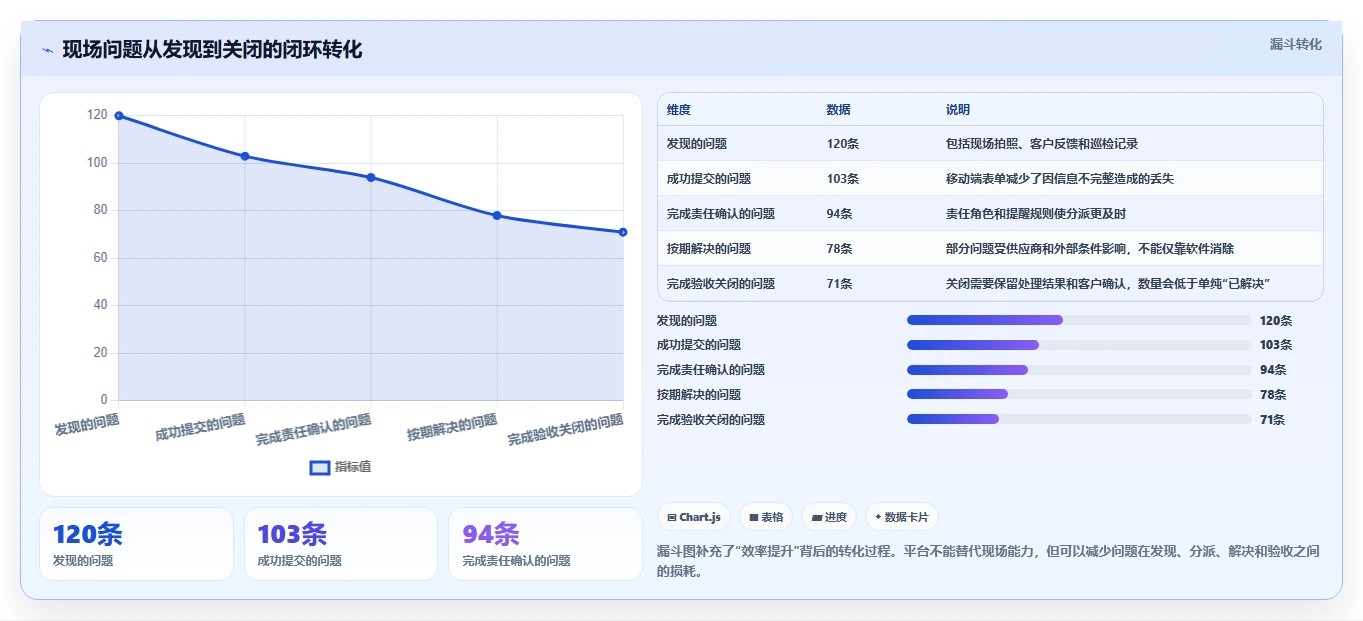The height and width of the screenshot is (621, 1363).
Task: Click table cell 完成验收关闭的问题
Action: 721,284
